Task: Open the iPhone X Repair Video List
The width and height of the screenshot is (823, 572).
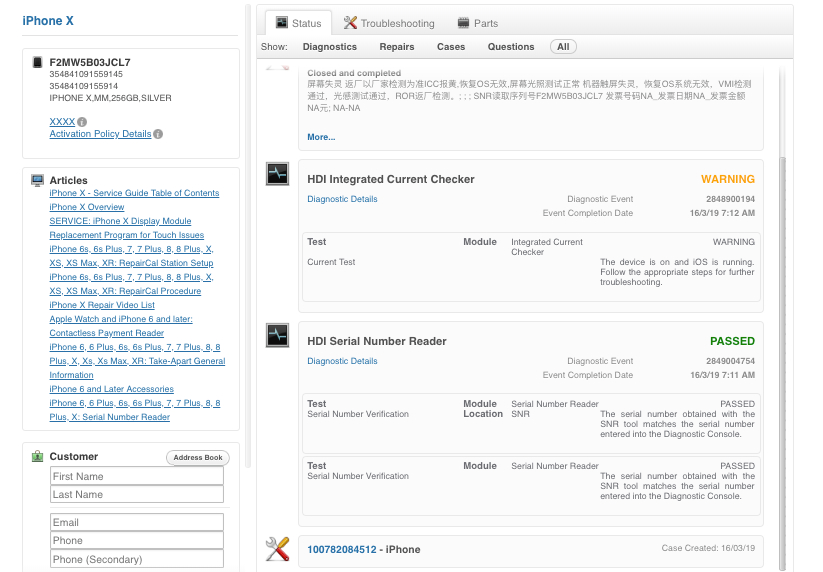Action: (x=102, y=305)
